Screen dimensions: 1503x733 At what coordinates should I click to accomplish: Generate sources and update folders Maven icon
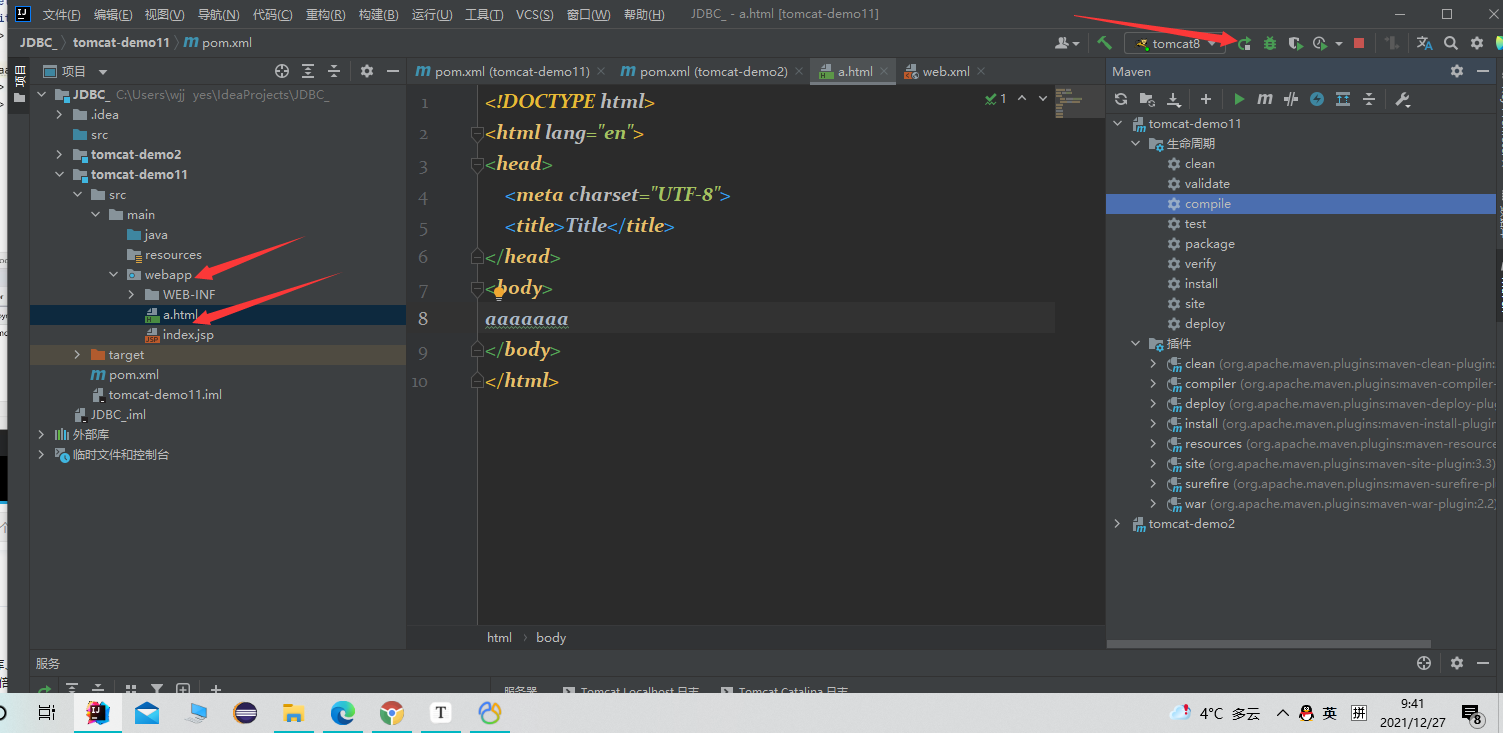(x=1147, y=99)
